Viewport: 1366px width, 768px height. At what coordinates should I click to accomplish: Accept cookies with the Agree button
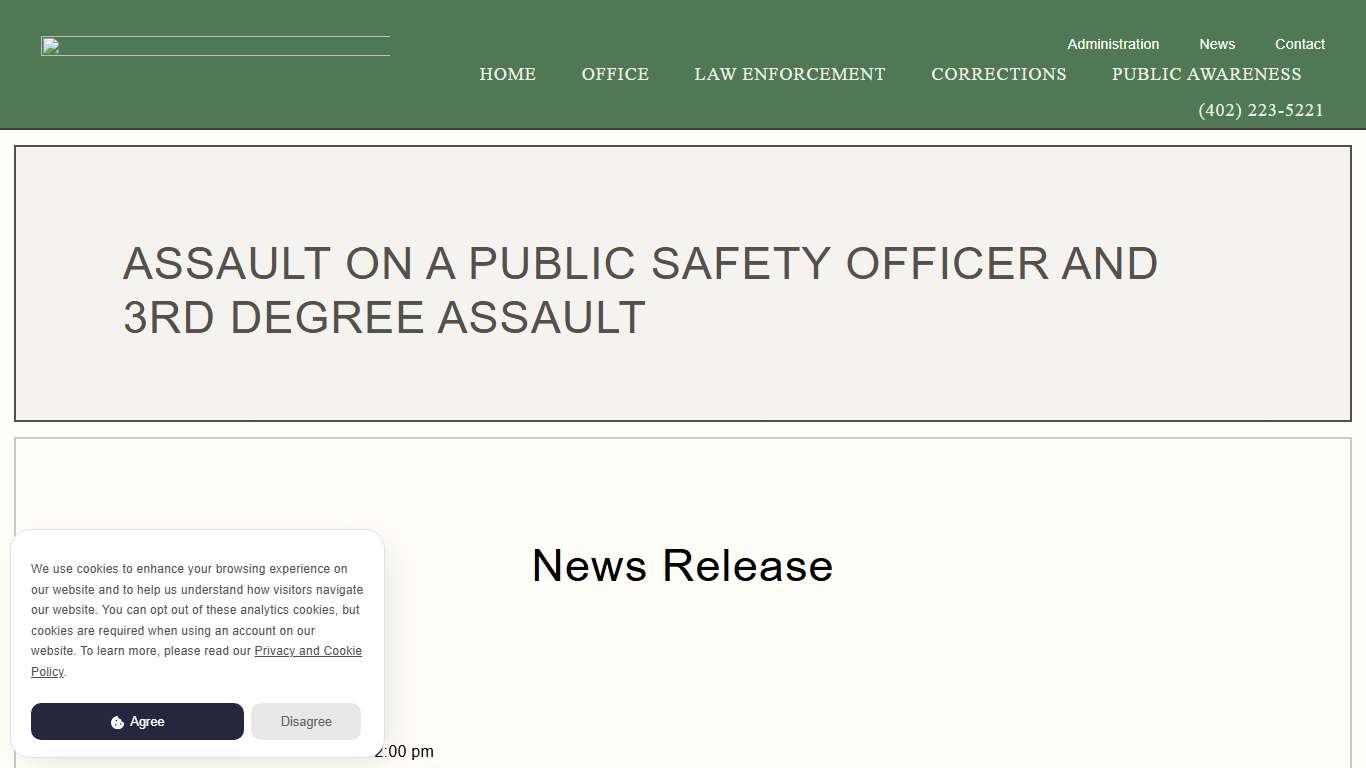[x=137, y=721]
